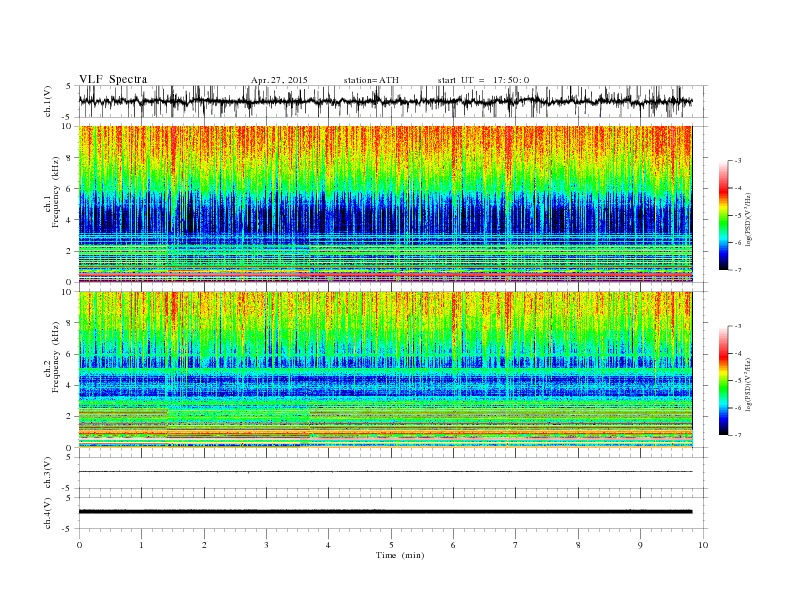This screenshot has width=792, height=612.
Task: Click the "-3" label on ch.1 color scale
Action: click(738, 161)
